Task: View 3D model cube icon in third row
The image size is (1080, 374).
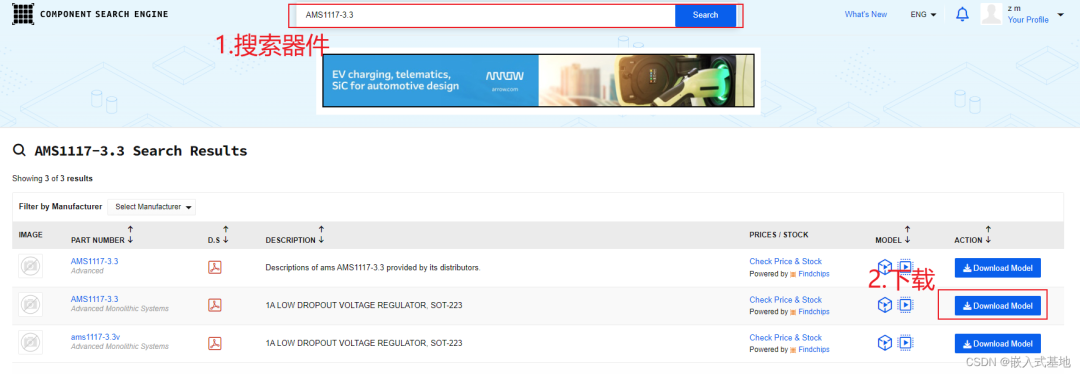Action: tap(884, 342)
